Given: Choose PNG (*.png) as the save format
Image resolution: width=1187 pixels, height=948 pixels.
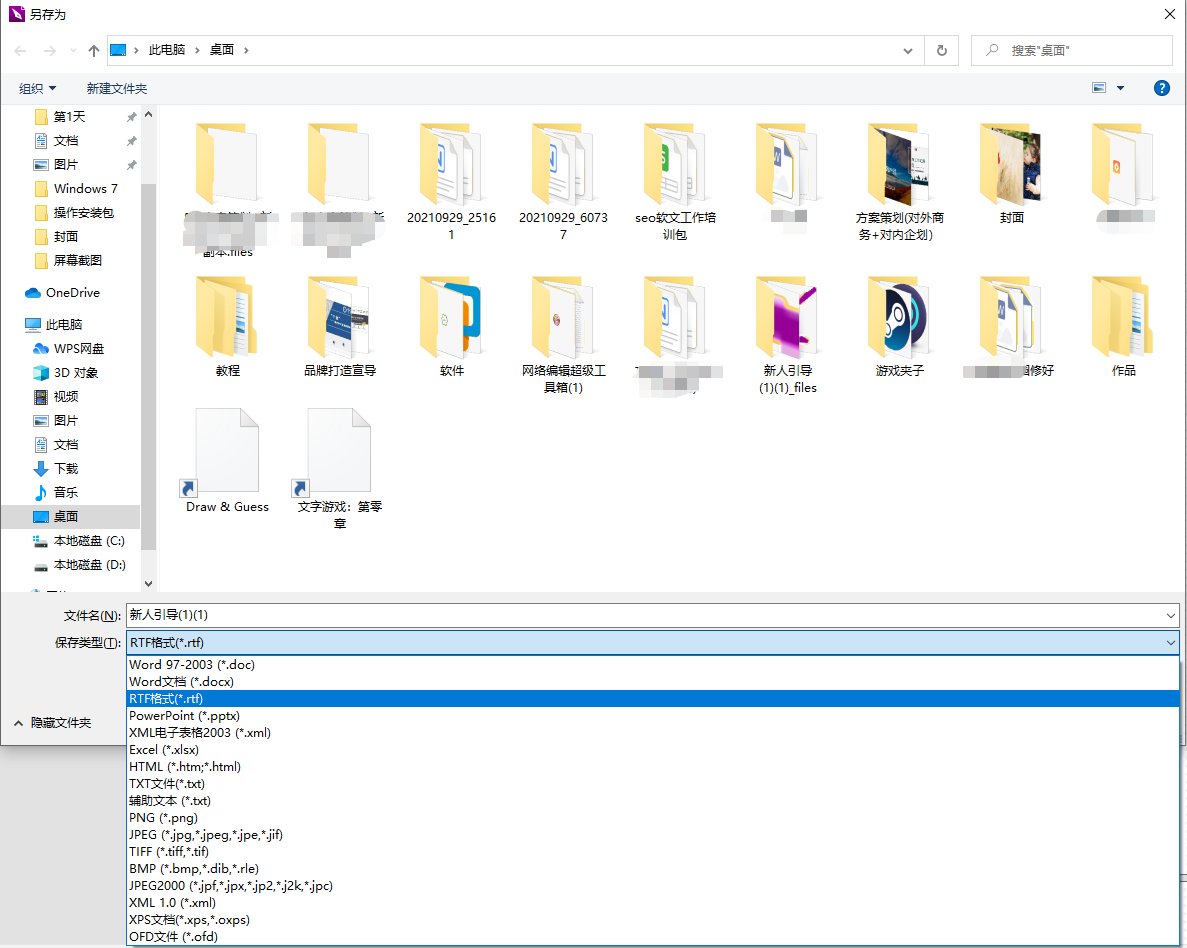Looking at the screenshot, I should point(163,817).
